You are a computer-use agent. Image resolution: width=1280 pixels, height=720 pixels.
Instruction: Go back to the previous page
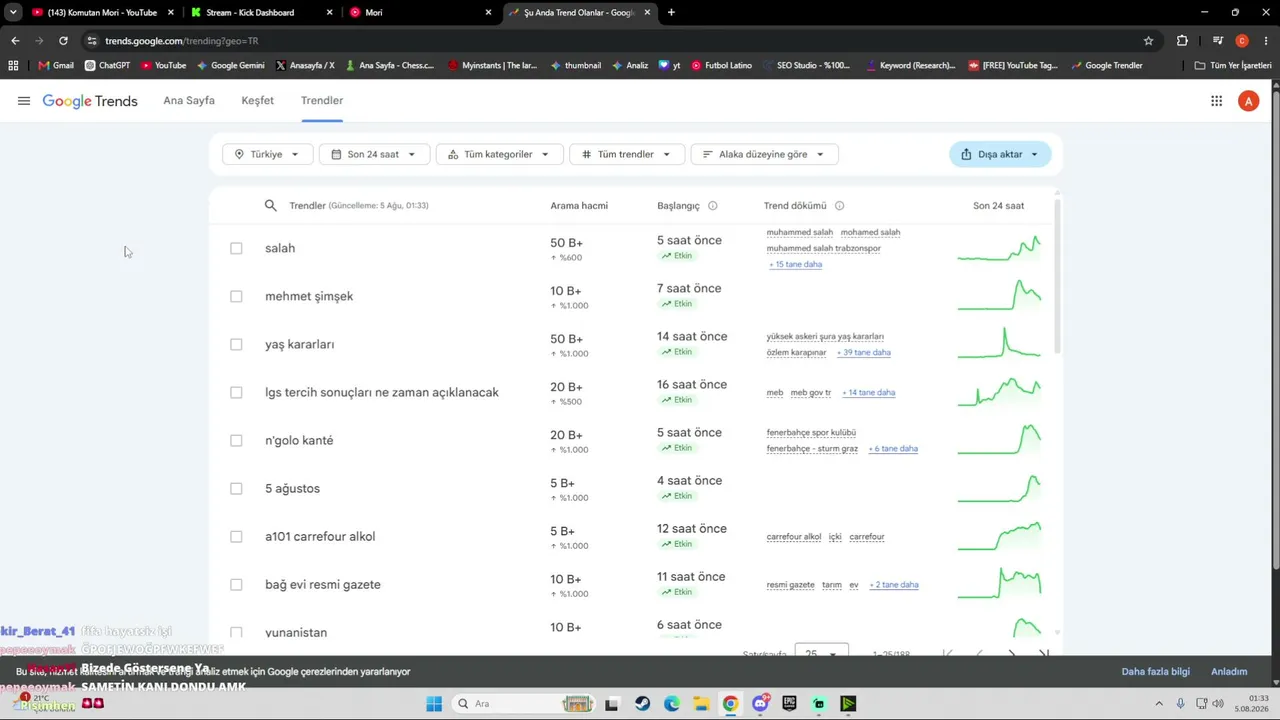click(15, 41)
